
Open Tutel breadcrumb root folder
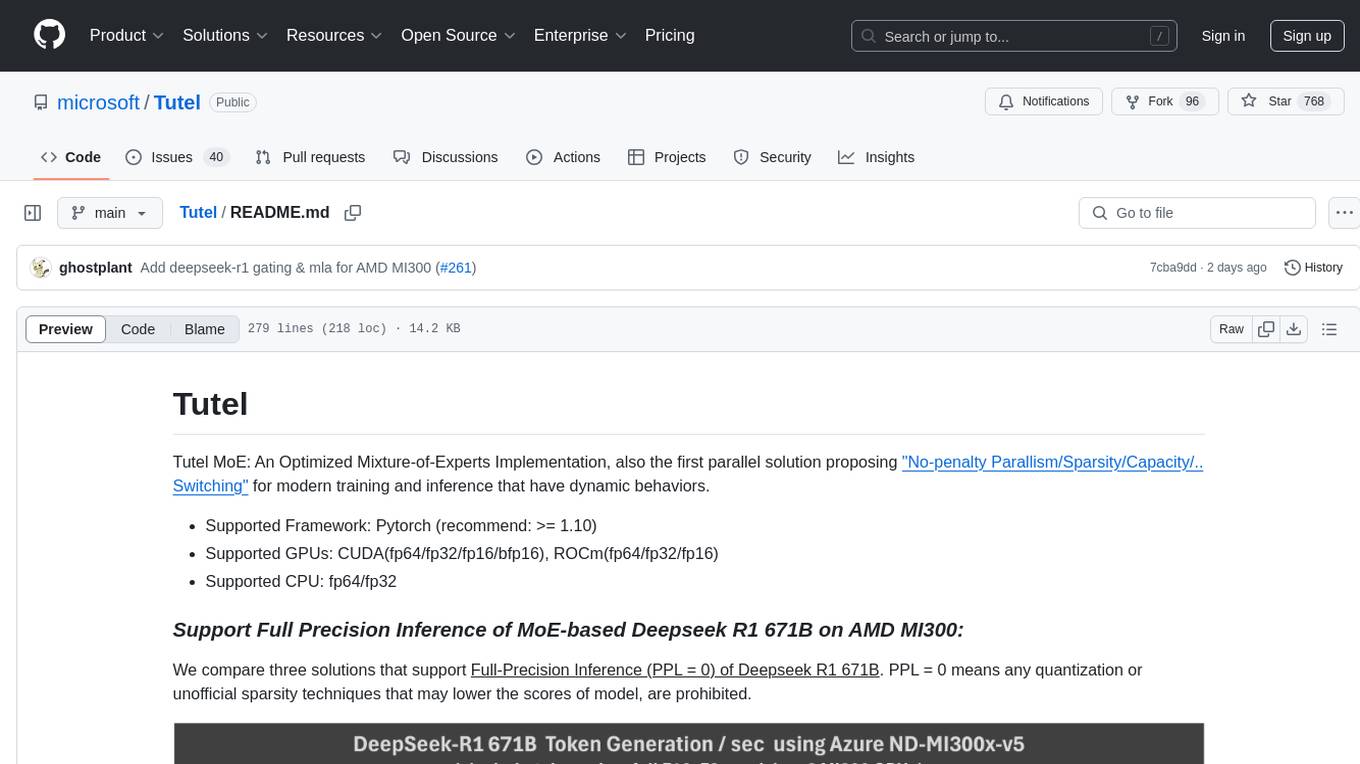pos(198,213)
